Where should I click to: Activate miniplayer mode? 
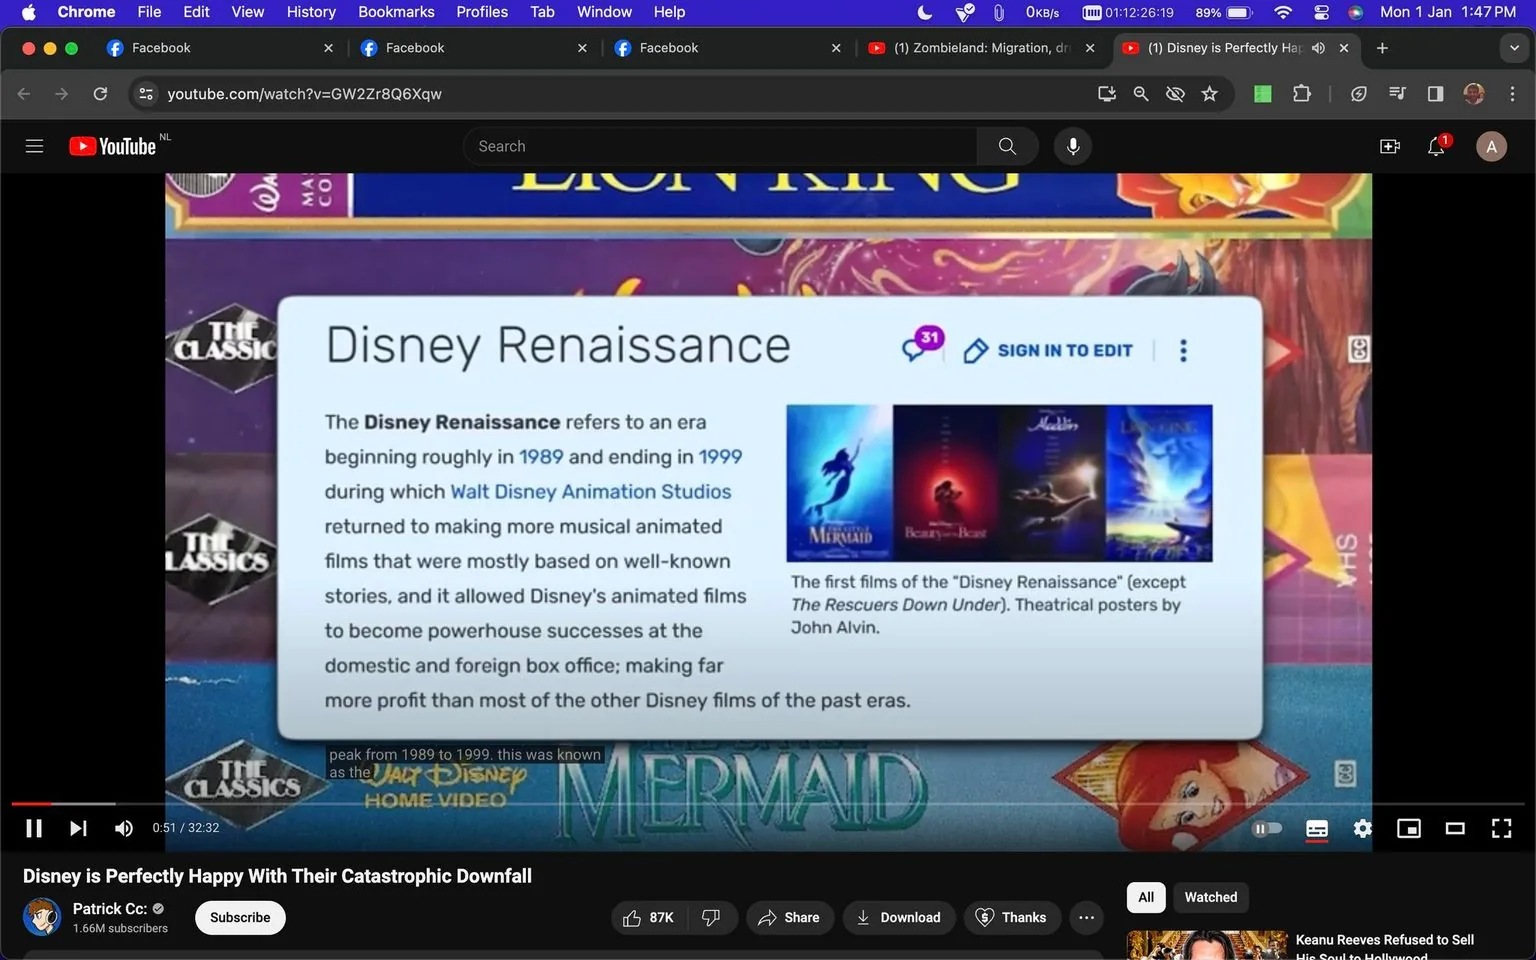point(1409,828)
